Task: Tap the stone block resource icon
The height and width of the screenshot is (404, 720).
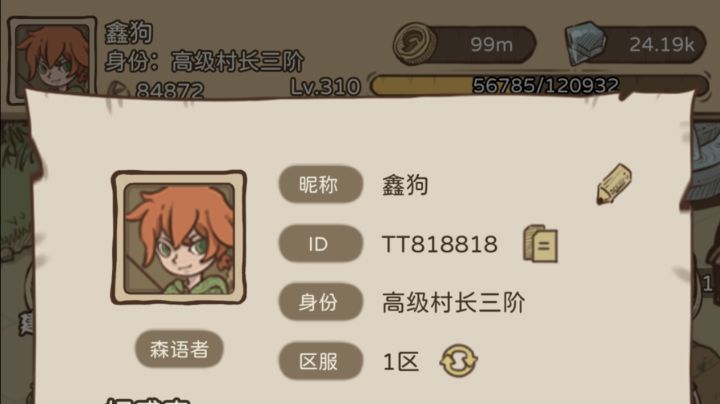Action: click(x=585, y=43)
